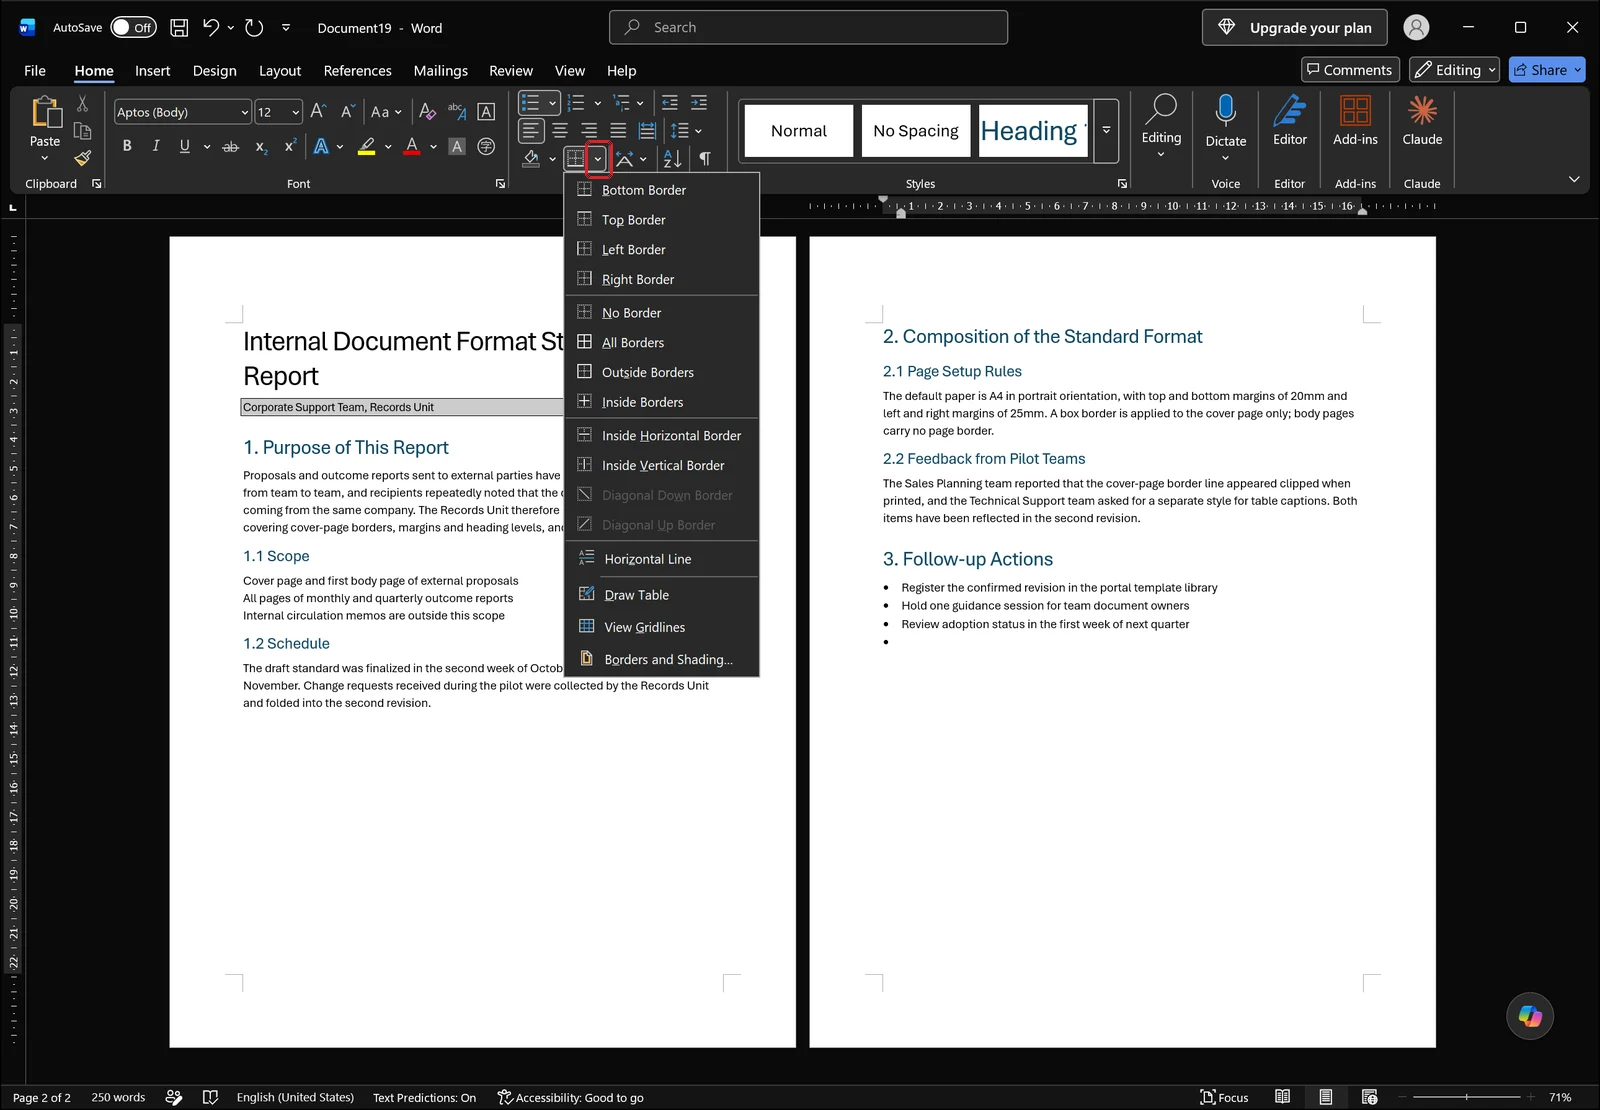This screenshot has height=1110, width=1600.
Task: Choose Draw Table option
Action: (x=662, y=595)
